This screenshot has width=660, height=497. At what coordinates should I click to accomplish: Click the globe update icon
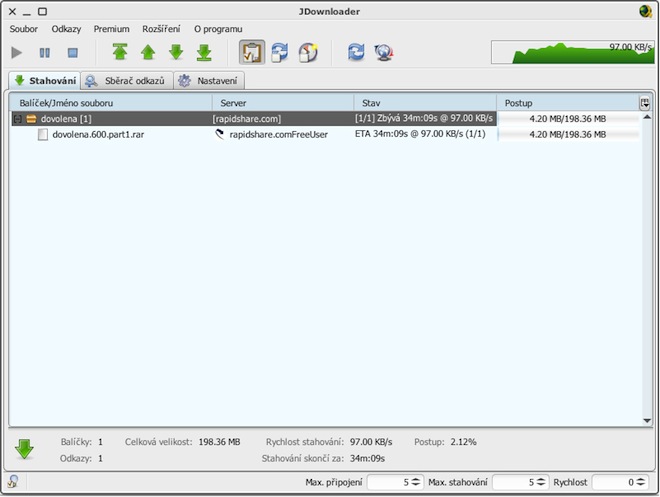click(383, 53)
